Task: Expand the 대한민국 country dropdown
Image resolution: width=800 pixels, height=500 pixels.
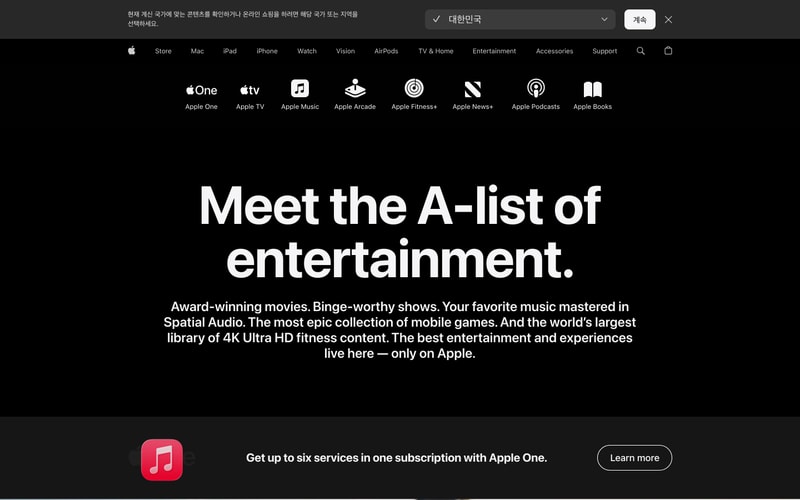Action: 520,19
